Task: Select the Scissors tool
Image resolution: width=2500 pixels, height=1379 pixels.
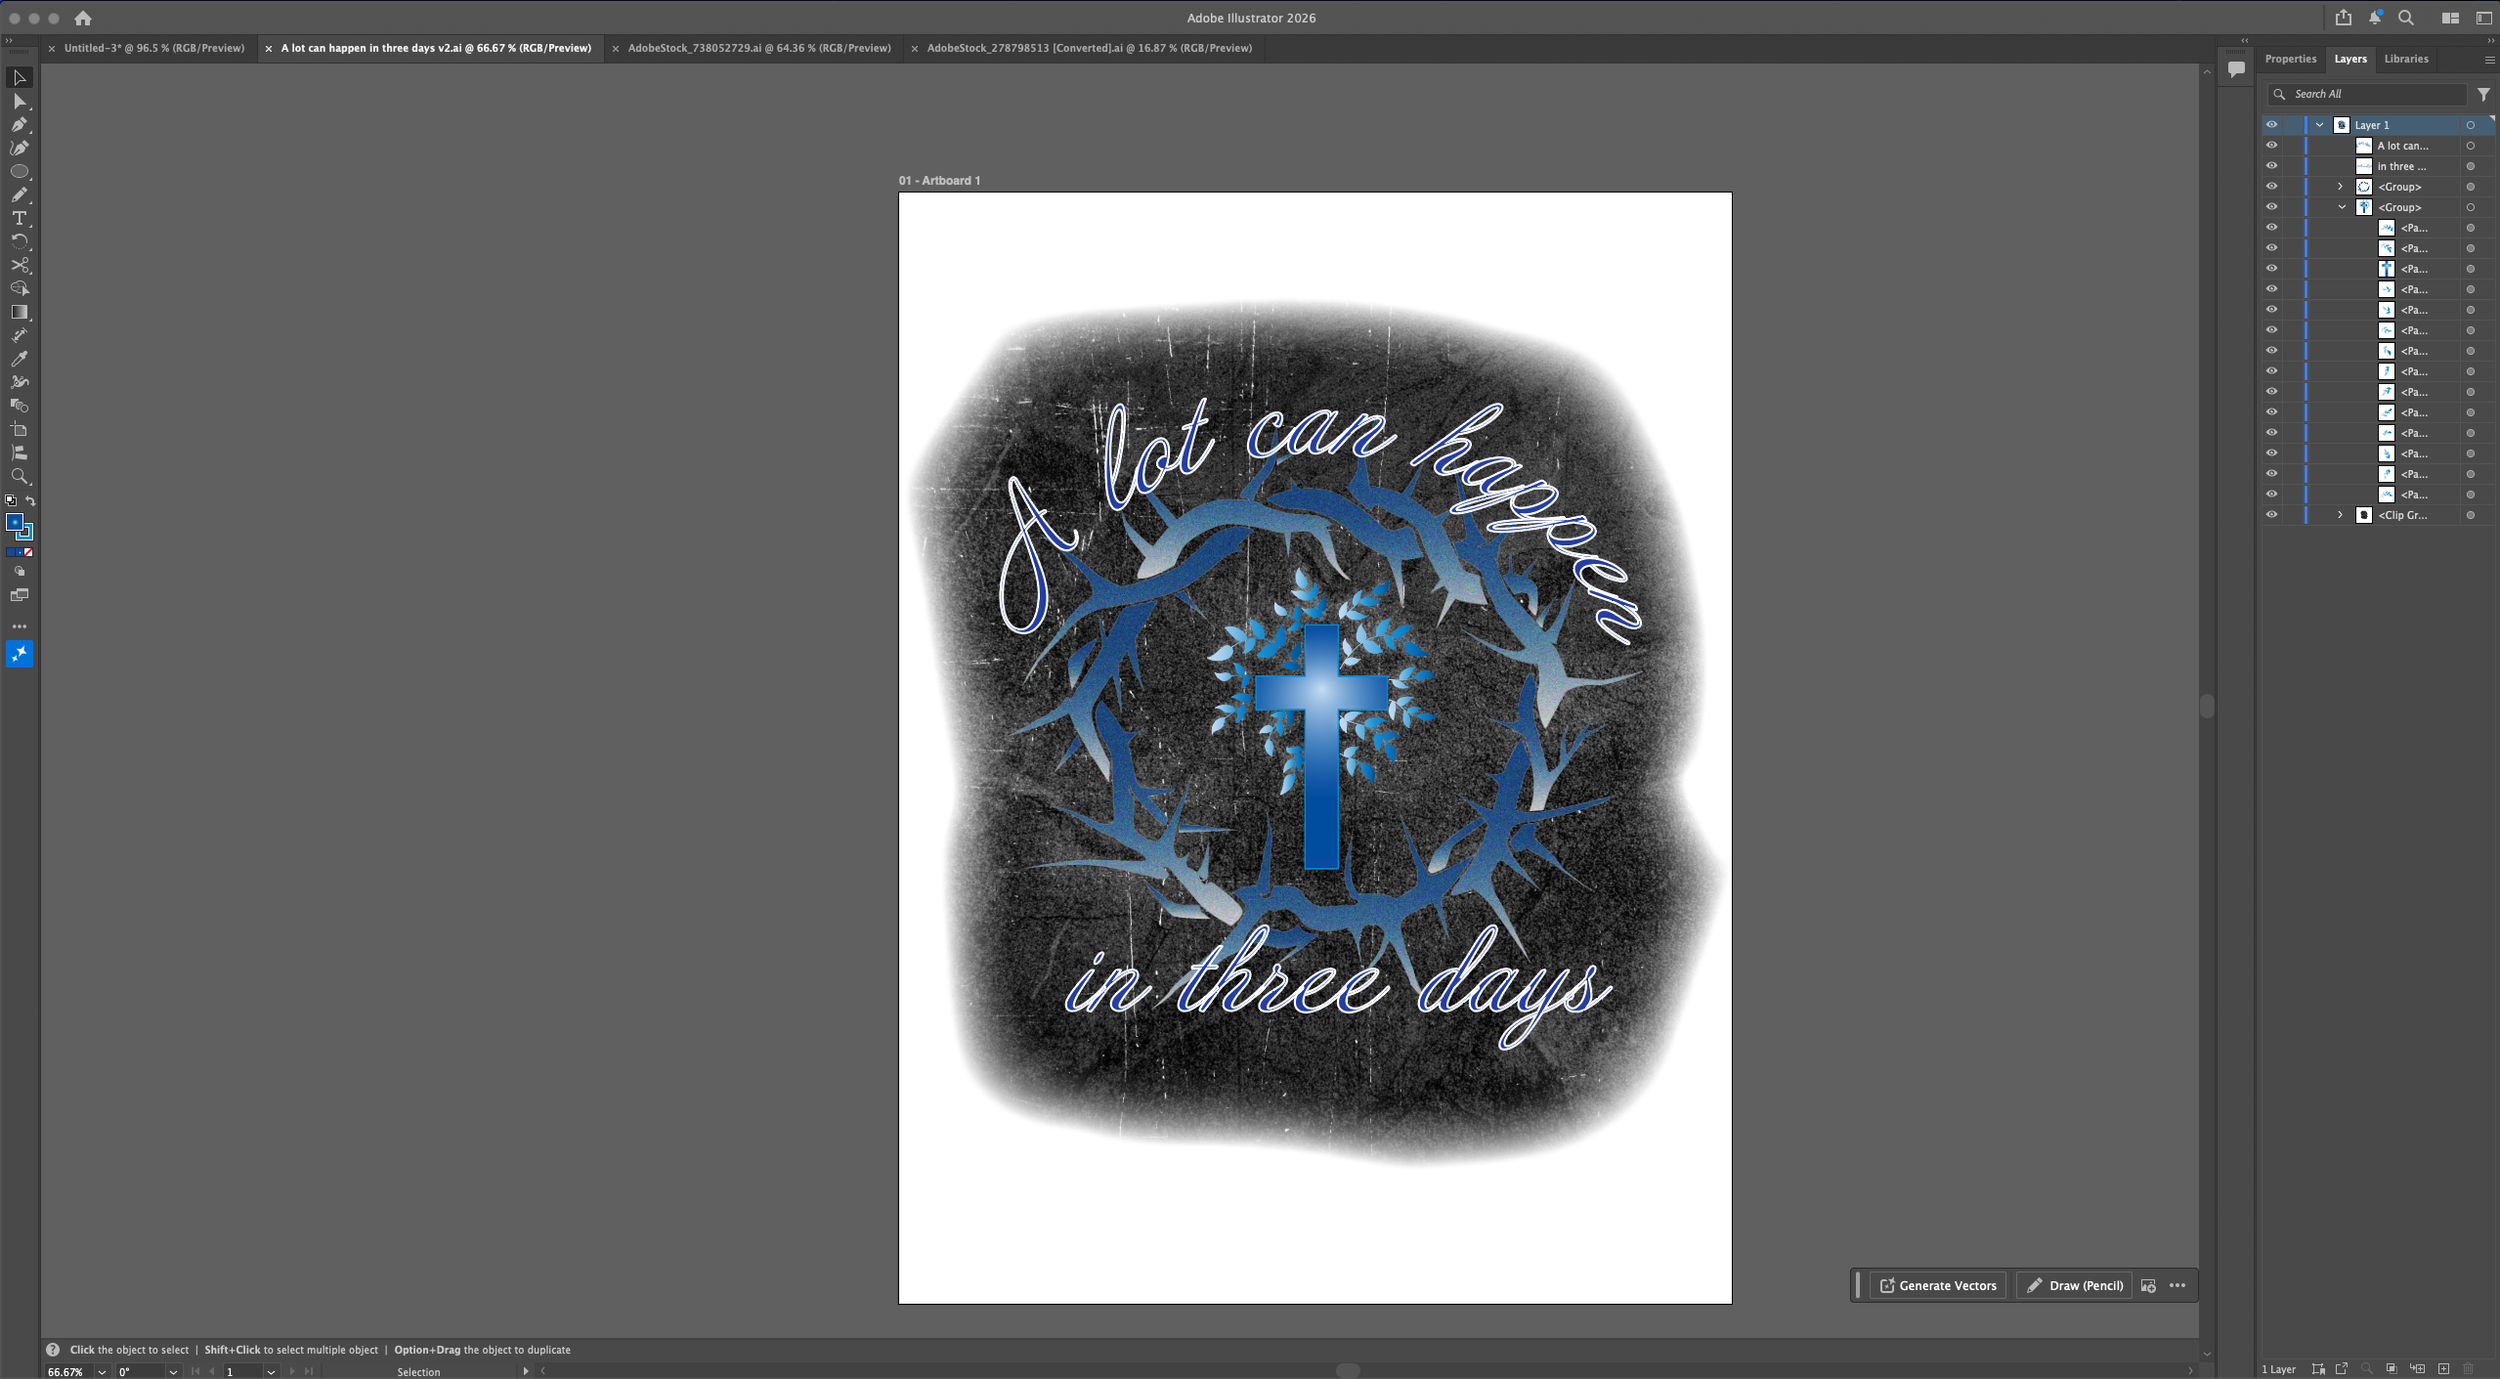Action: click(19, 265)
